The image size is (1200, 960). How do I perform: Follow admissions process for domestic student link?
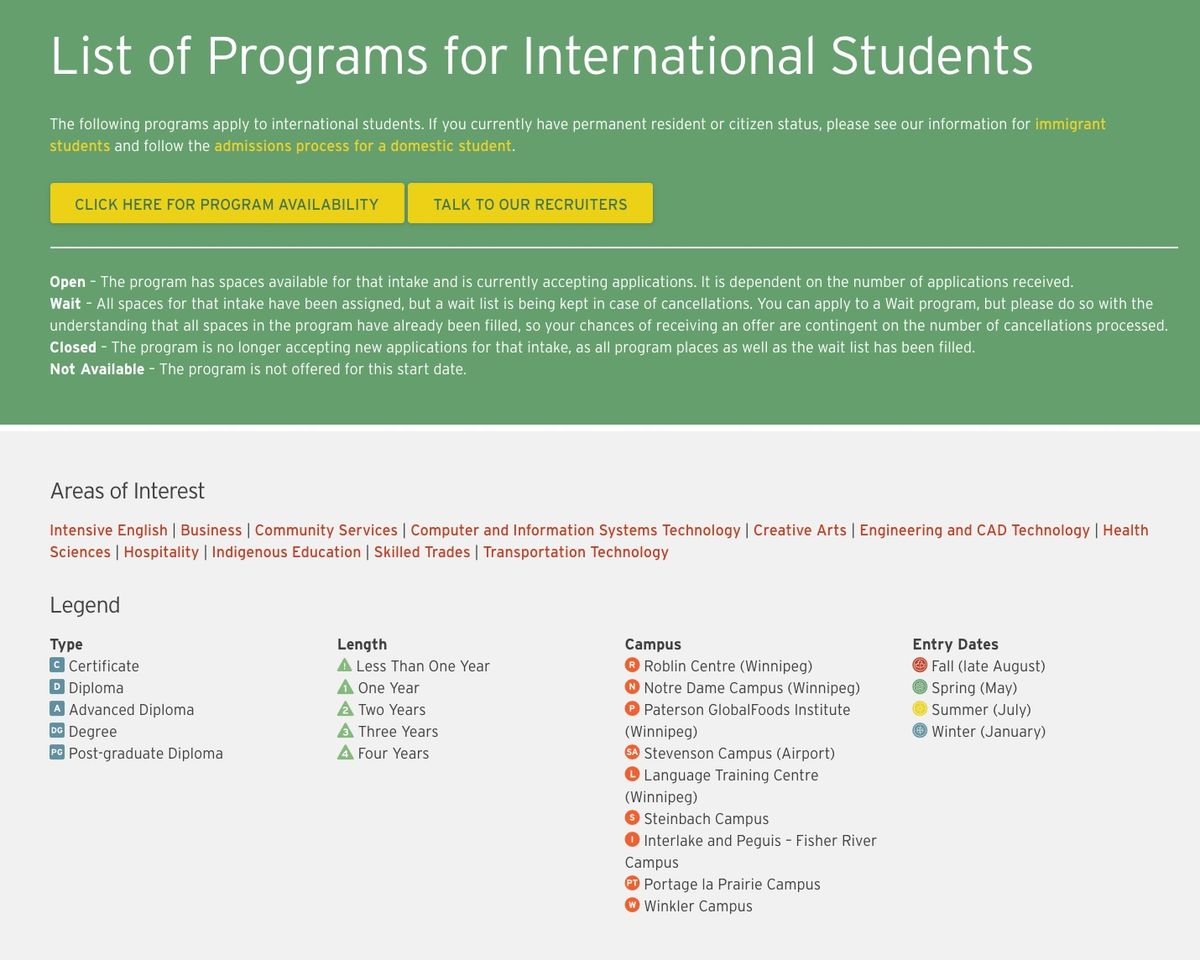pos(363,146)
